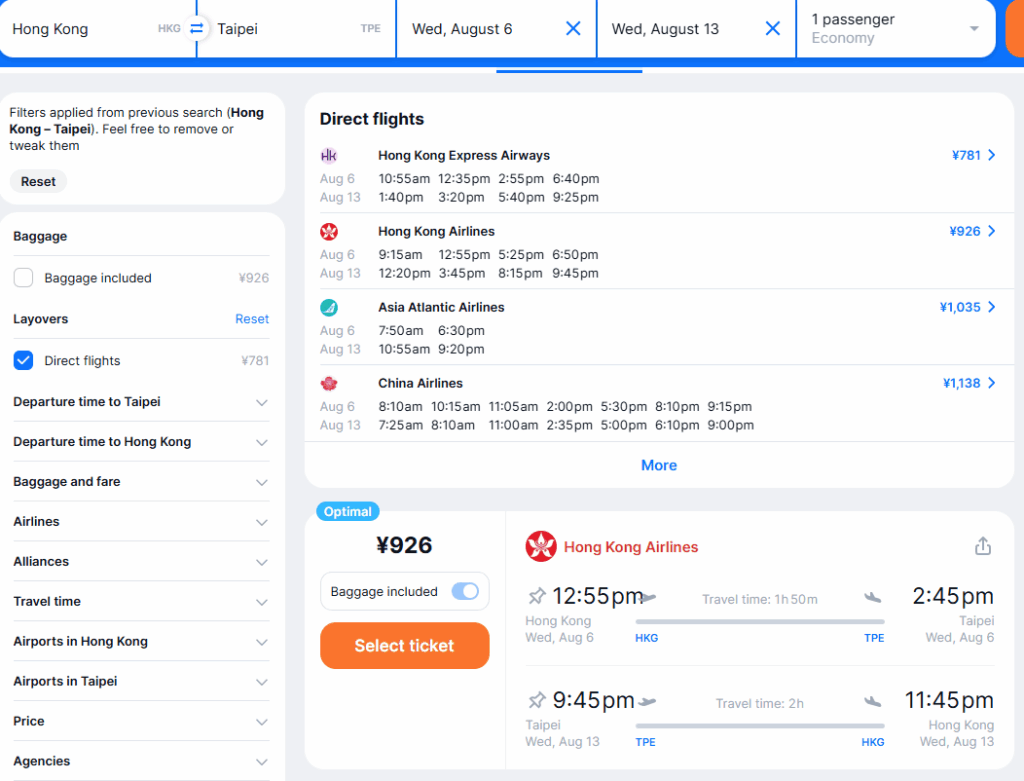The height and width of the screenshot is (781, 1024).
Task: Pin the 9:45pm return flight
Action: 537,700
